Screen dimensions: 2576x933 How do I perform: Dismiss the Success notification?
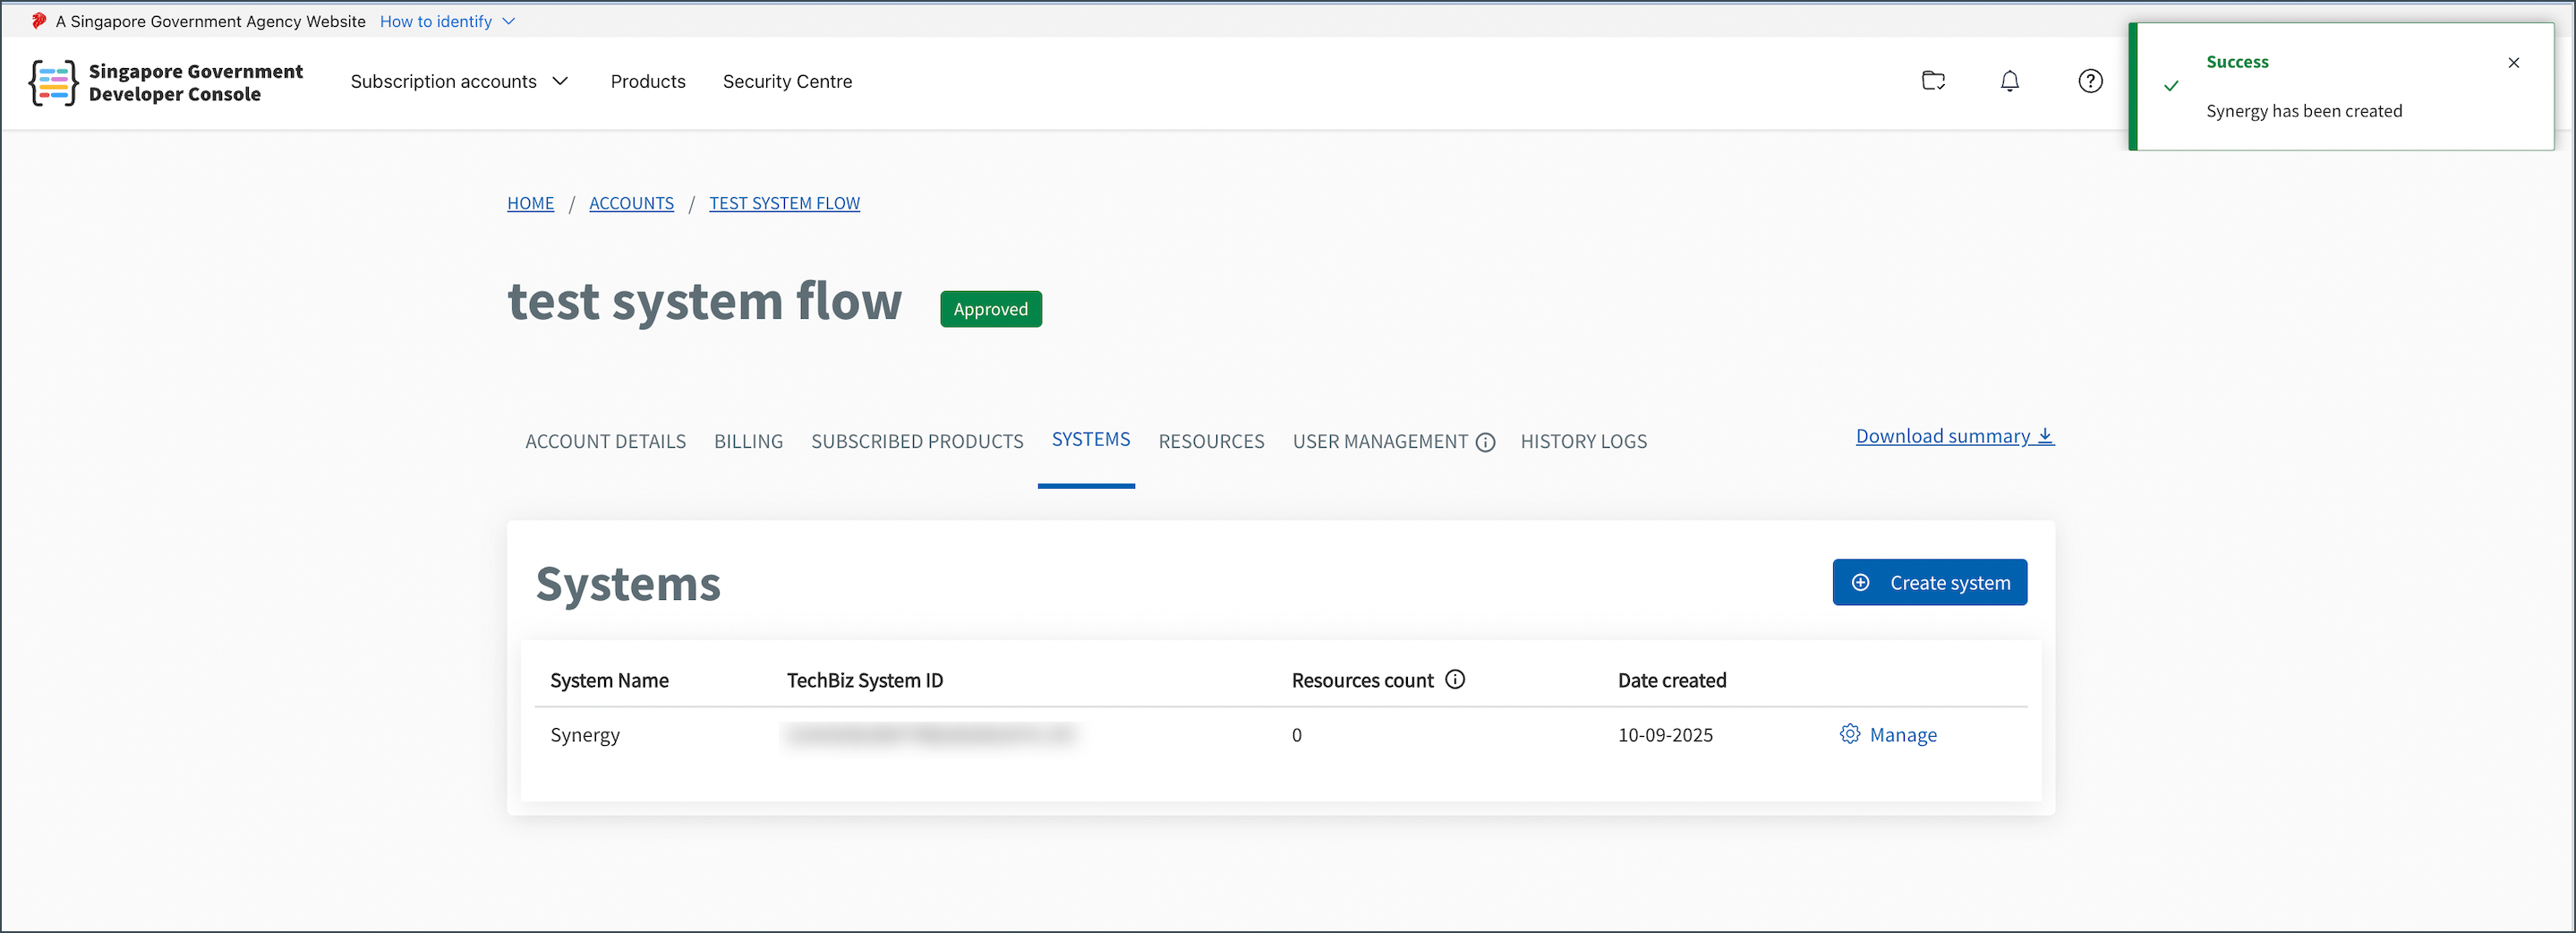pos(2513,63)
